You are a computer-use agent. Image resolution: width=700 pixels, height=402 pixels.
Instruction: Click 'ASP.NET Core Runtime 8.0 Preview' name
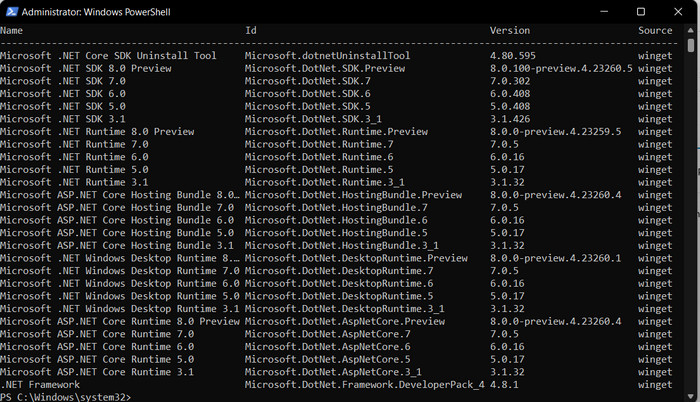coord(148,322)
